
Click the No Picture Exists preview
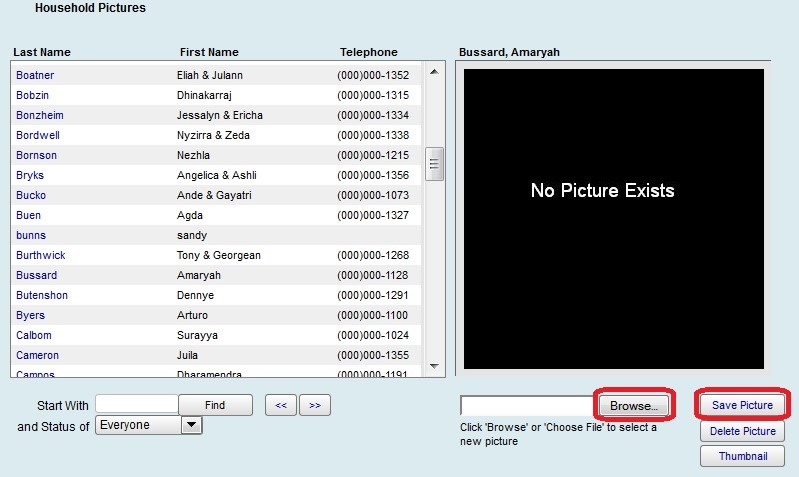[x=614, y=219]
